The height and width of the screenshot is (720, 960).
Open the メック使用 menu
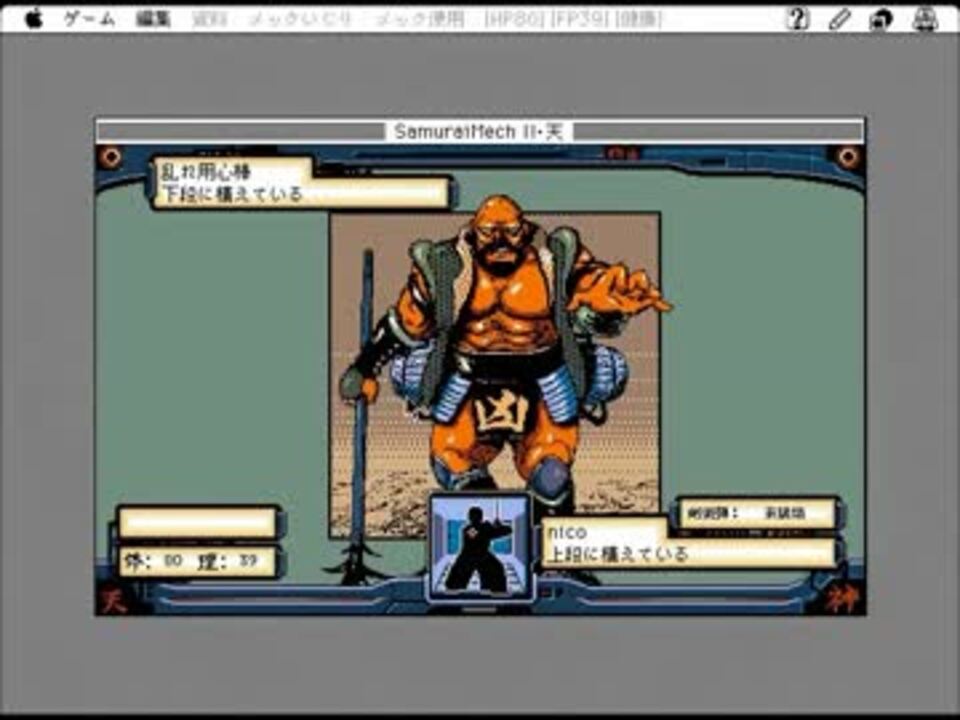coord(420,20)
